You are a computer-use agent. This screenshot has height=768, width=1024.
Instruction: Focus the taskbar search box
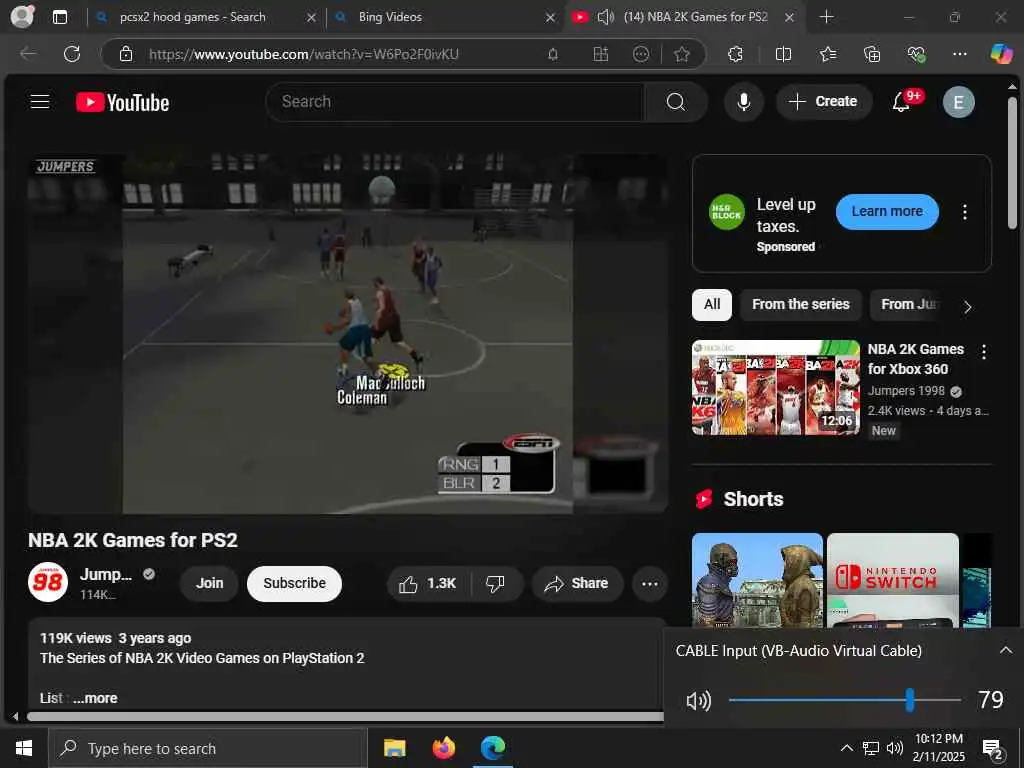coord(208,748)
